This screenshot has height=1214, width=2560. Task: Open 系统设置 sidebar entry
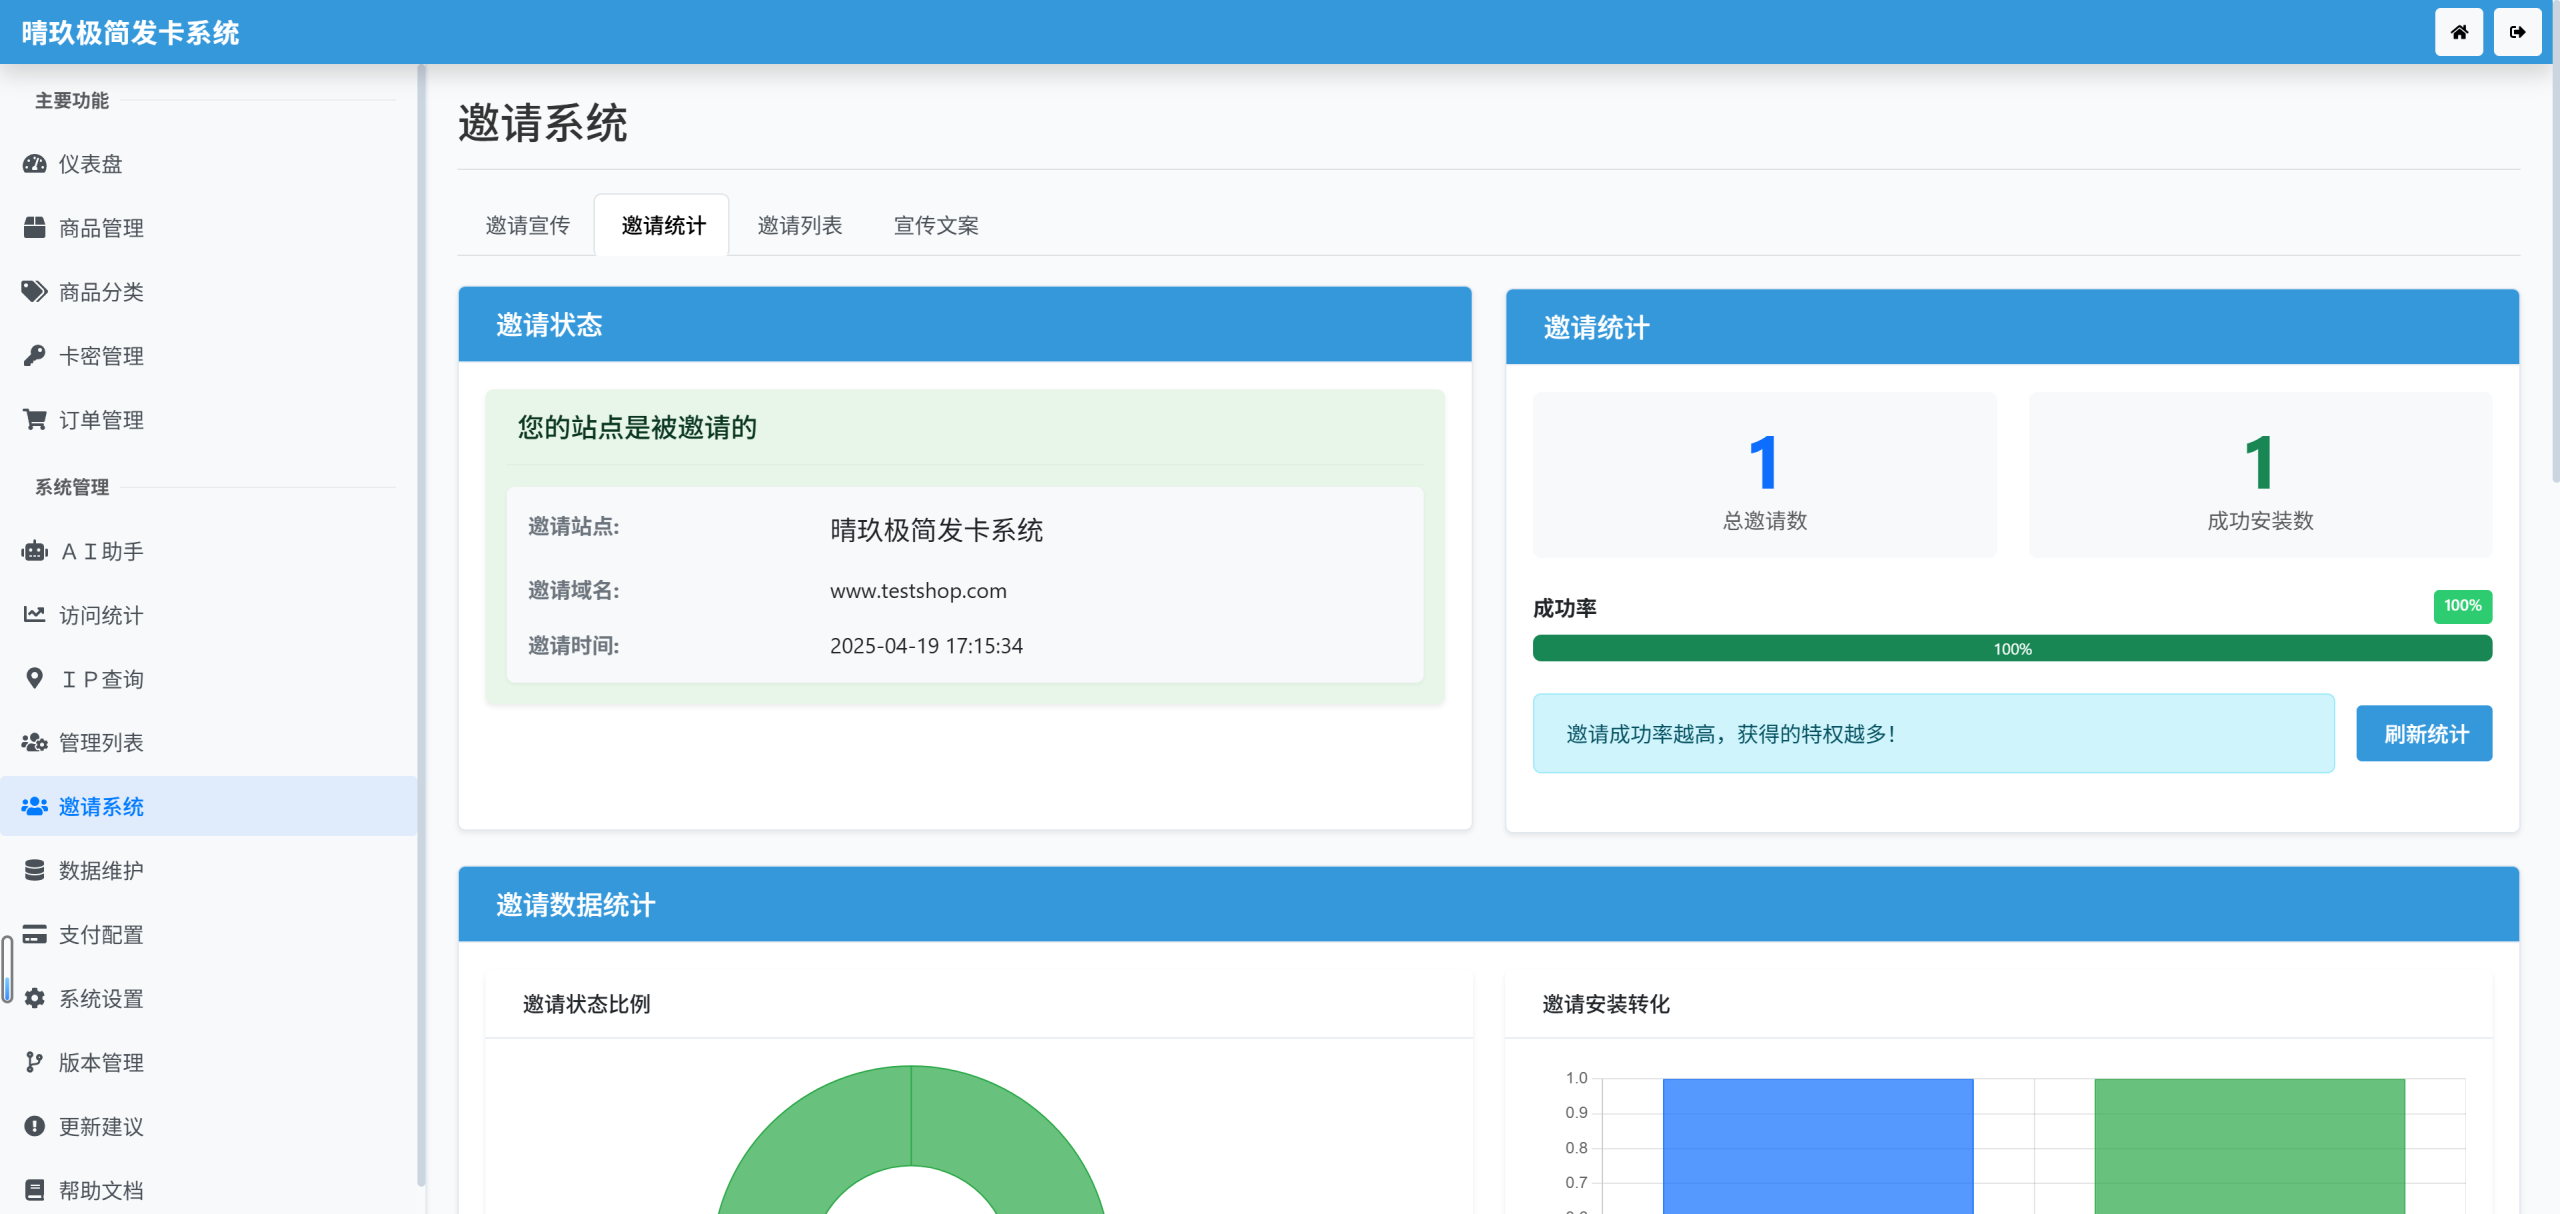click(x=208, y=998)
